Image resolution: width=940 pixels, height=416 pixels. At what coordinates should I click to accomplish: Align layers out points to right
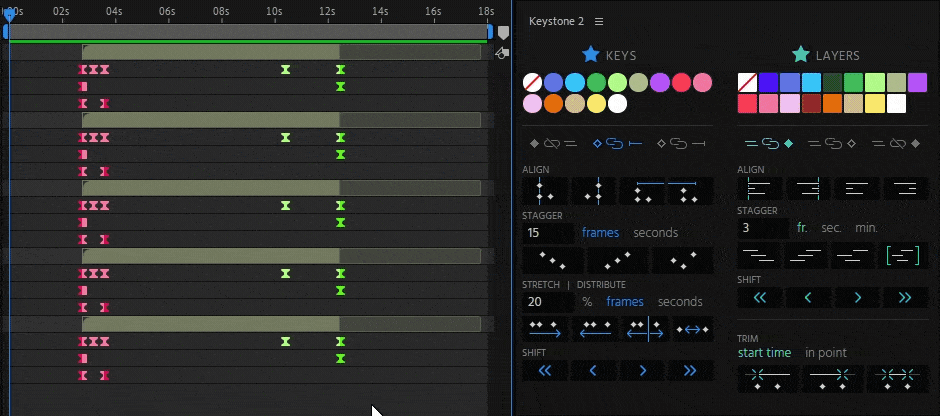[x=808, y=189]
